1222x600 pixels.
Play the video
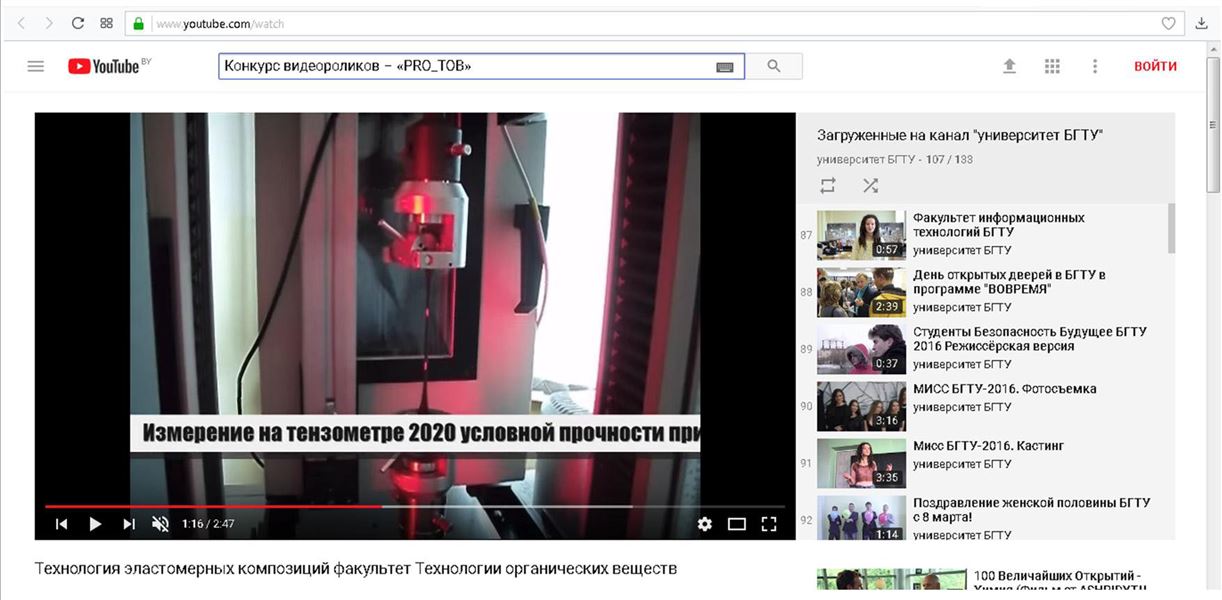[x=95, y=523]
